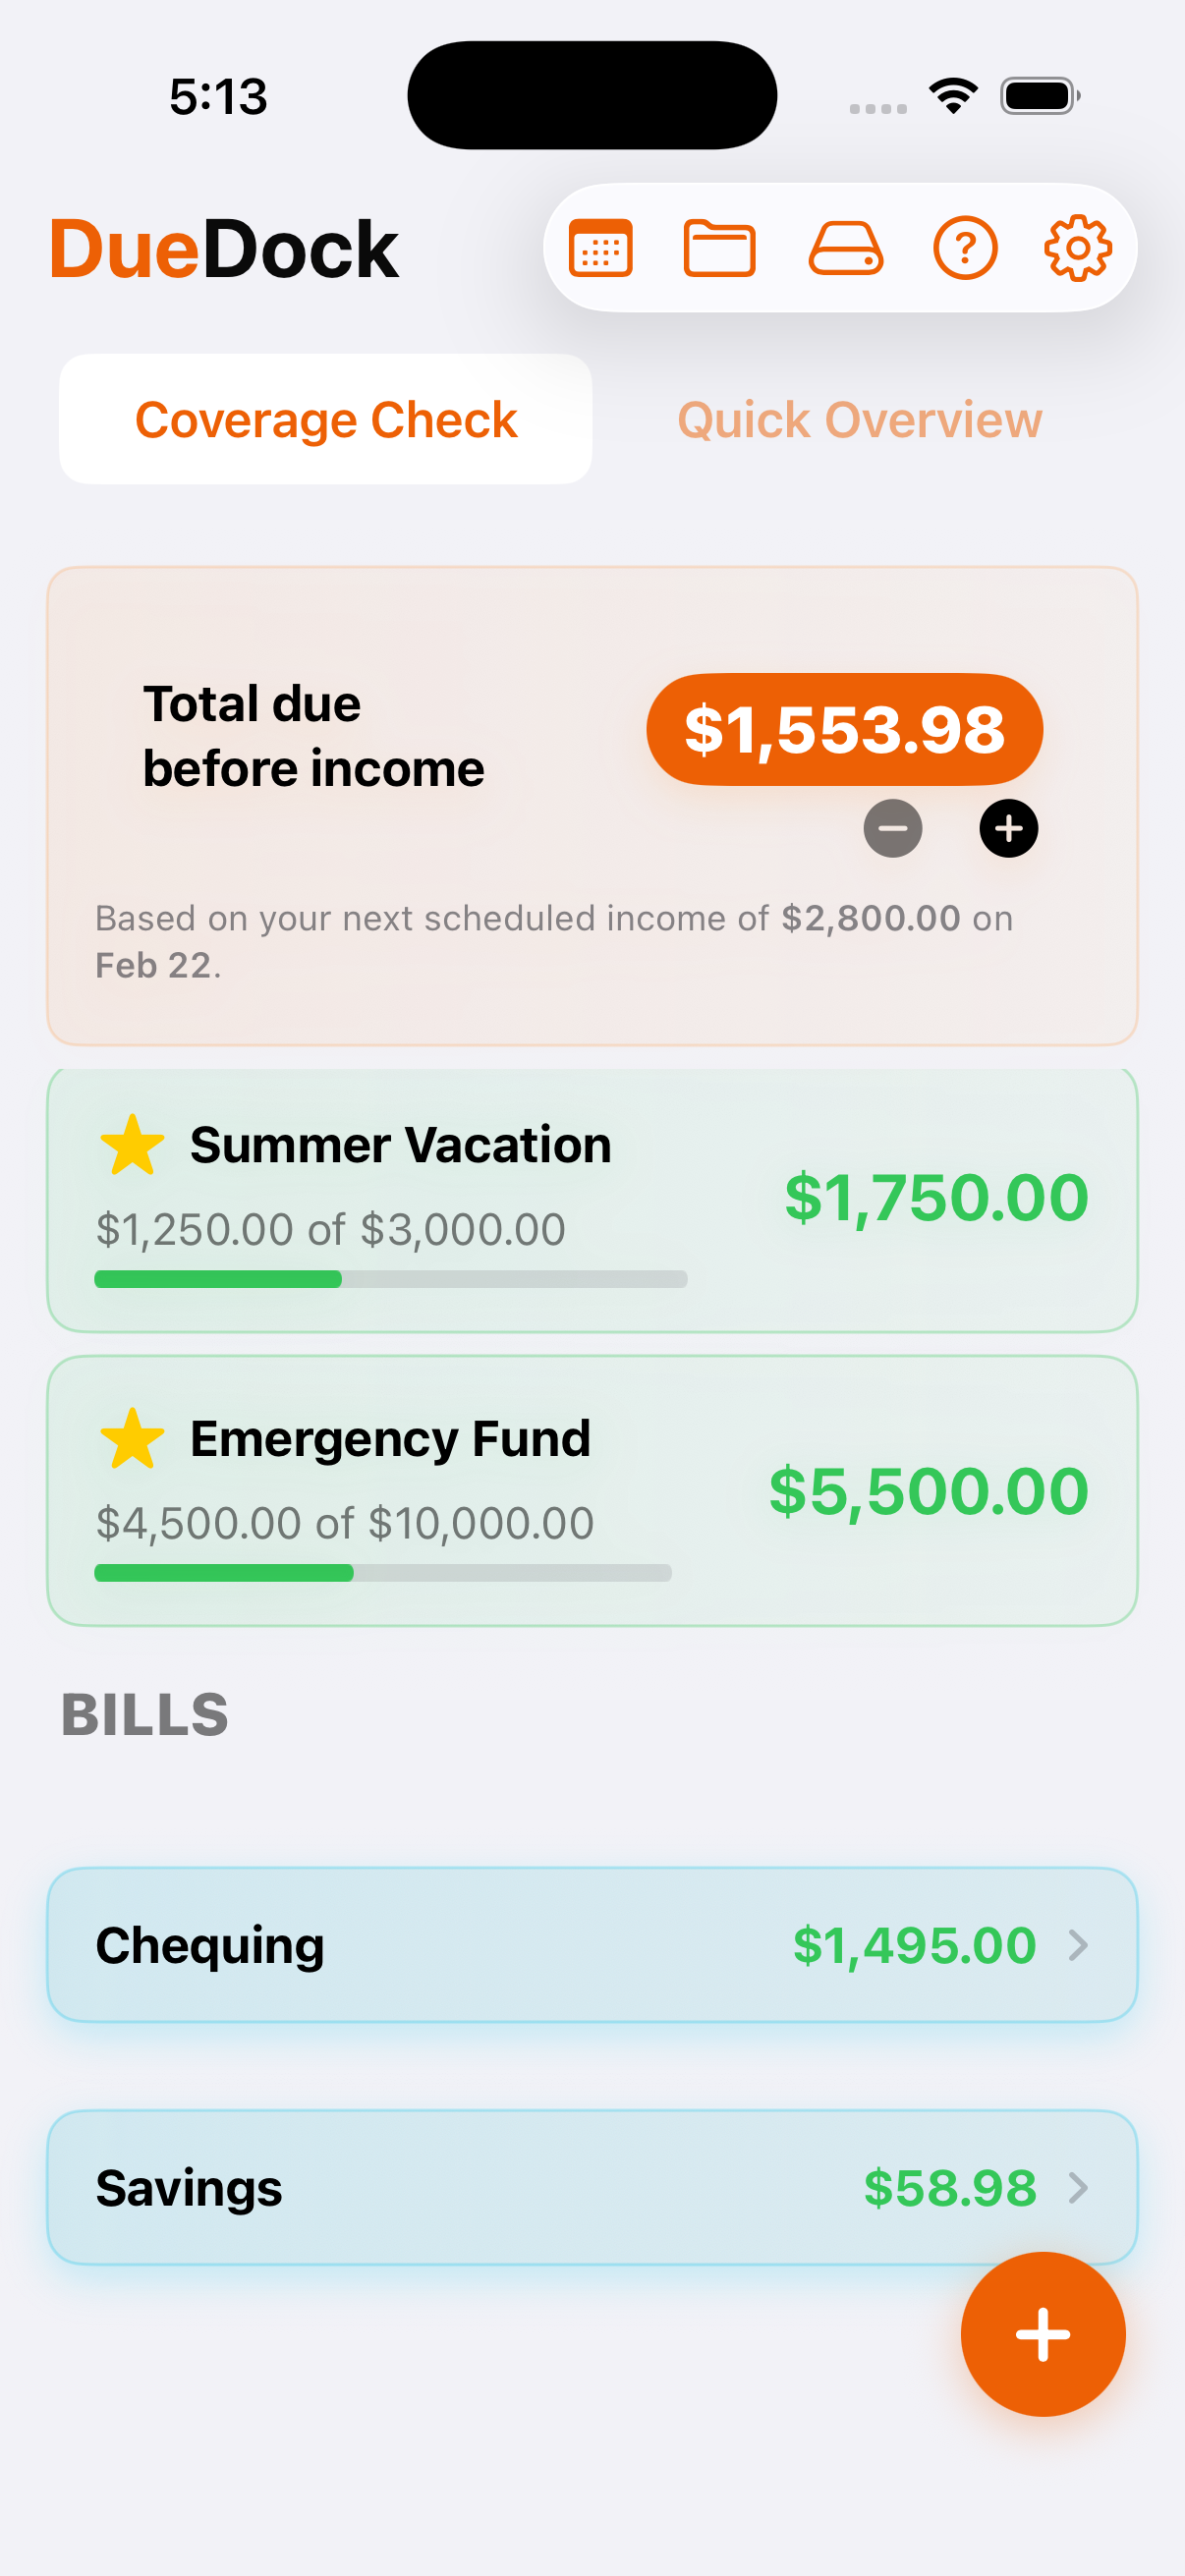Open the help question mark icon
Screen dimensions: 1185x2576
[x=964, y=248]
